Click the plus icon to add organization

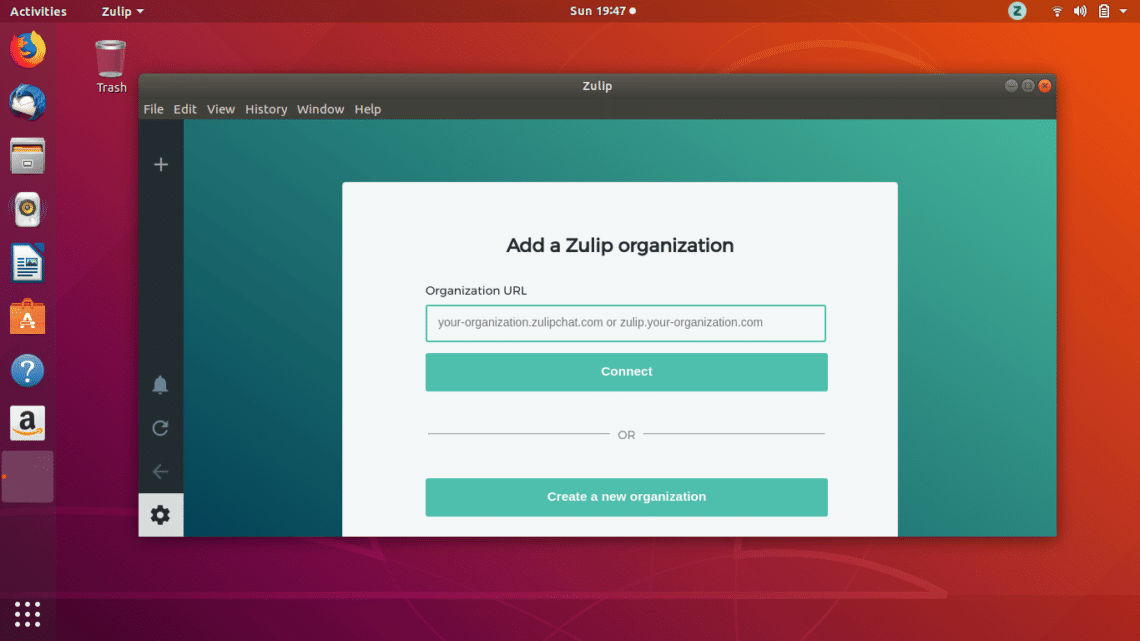coord(160,165)
